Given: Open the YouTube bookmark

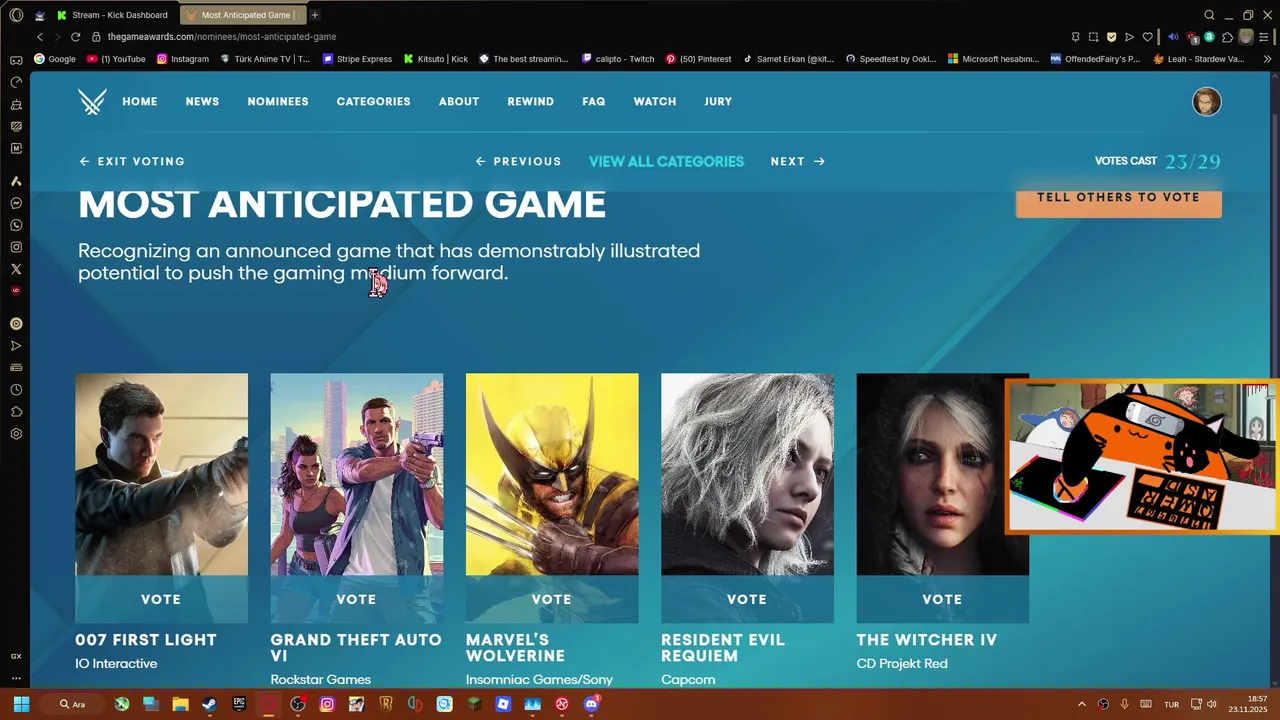Looking at the screenshot, I should pos(116,59).
